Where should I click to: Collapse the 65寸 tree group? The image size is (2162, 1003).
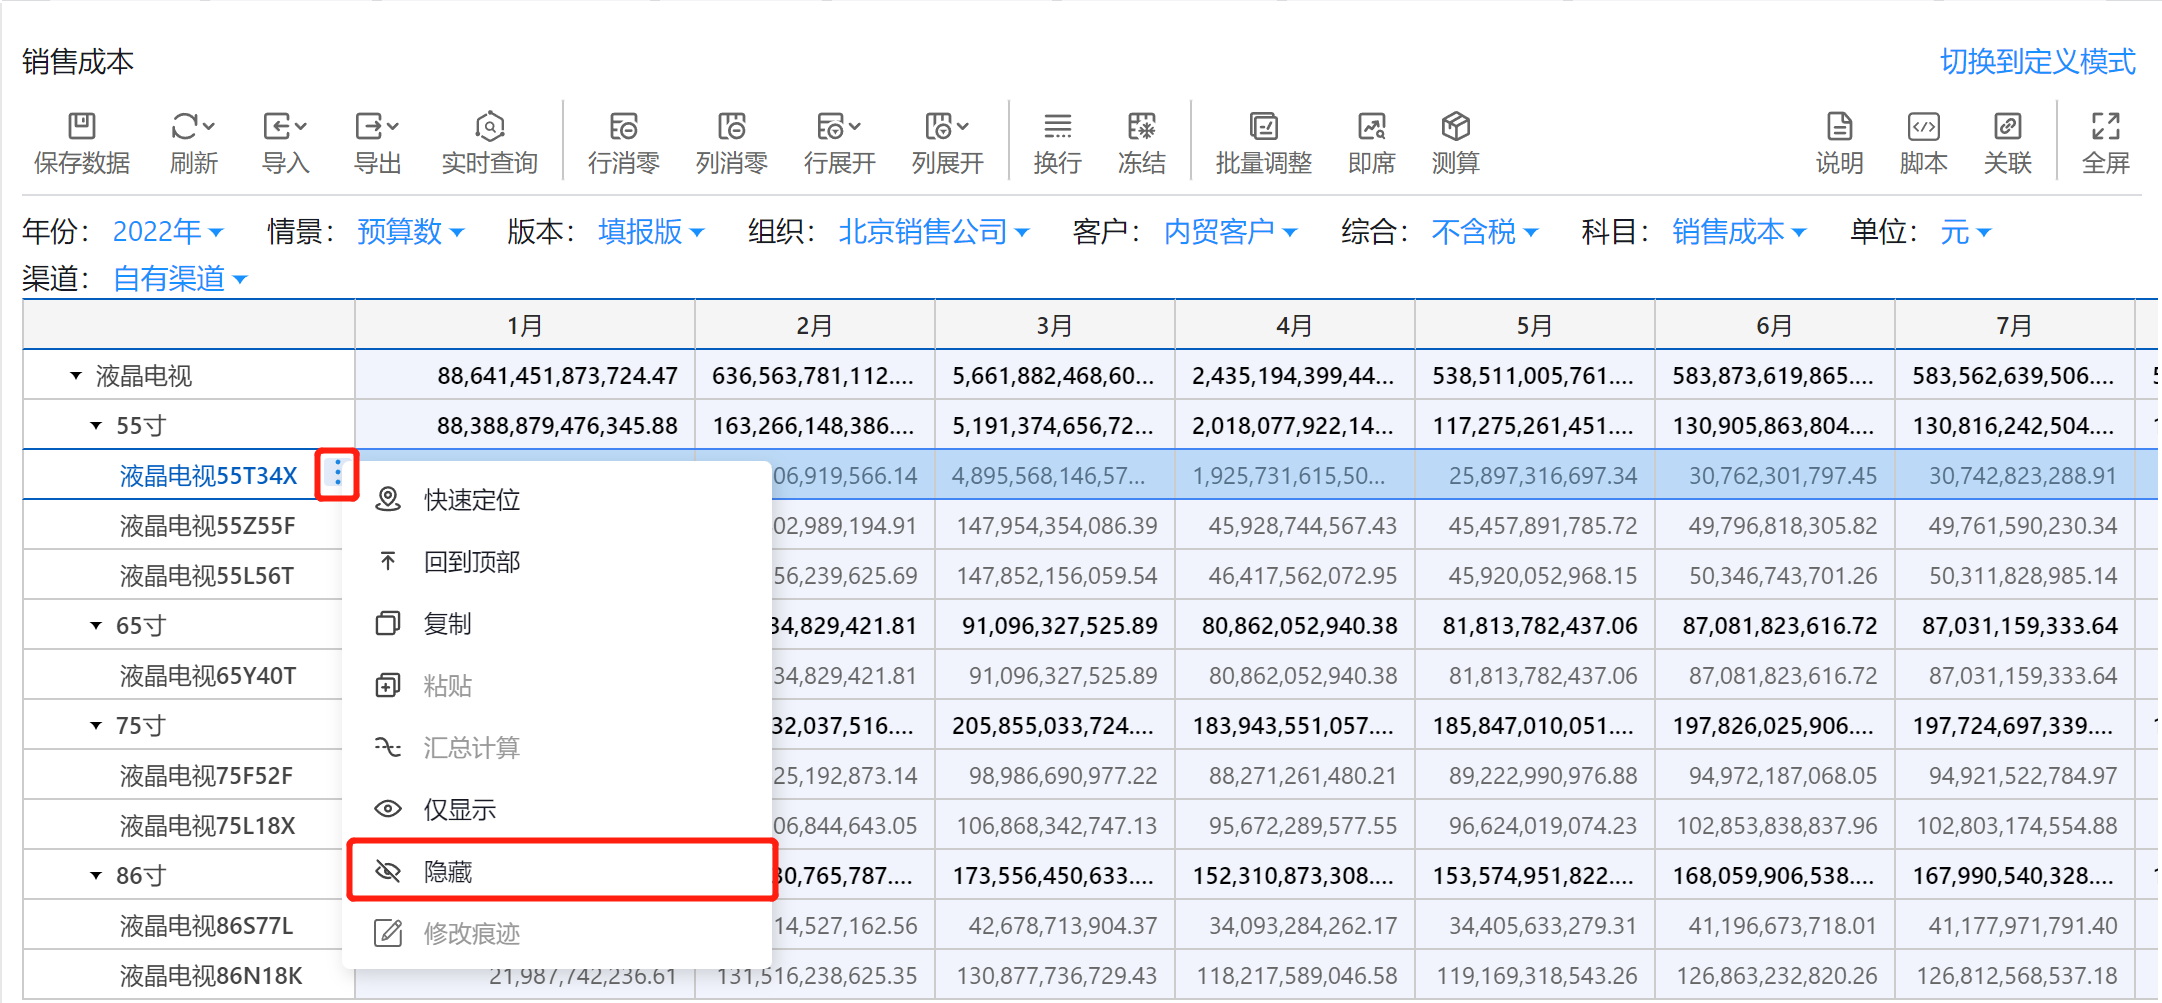(96, 626)
